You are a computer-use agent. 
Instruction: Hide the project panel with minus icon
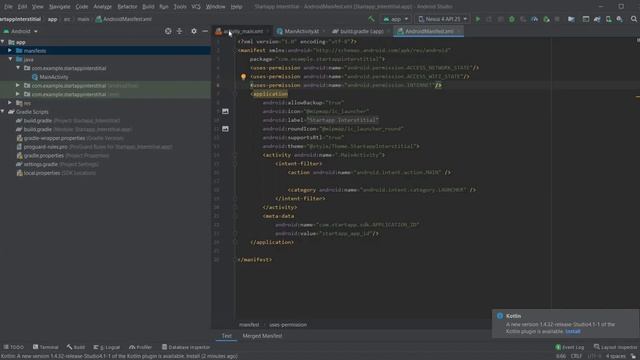(x=205, y=31)
